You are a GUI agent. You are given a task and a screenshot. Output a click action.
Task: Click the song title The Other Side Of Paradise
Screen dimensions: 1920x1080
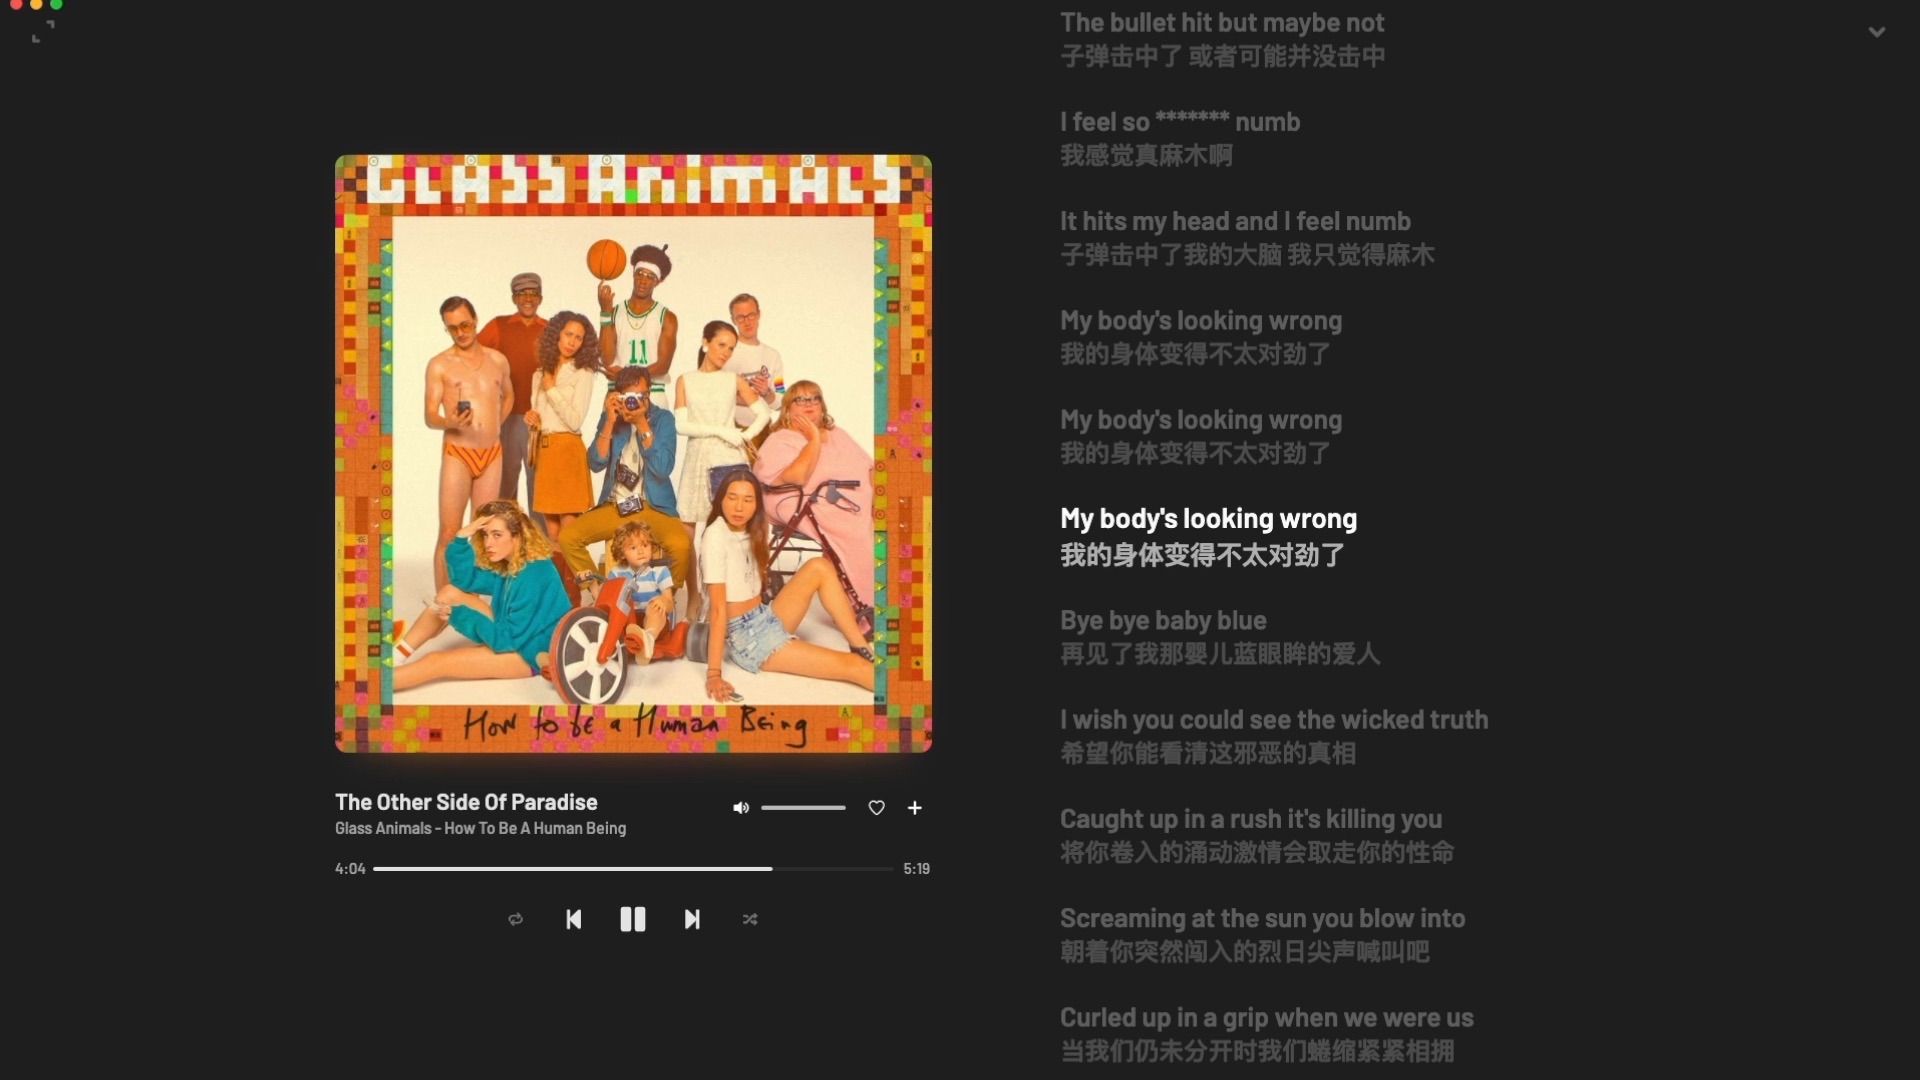tap(466, 802)
